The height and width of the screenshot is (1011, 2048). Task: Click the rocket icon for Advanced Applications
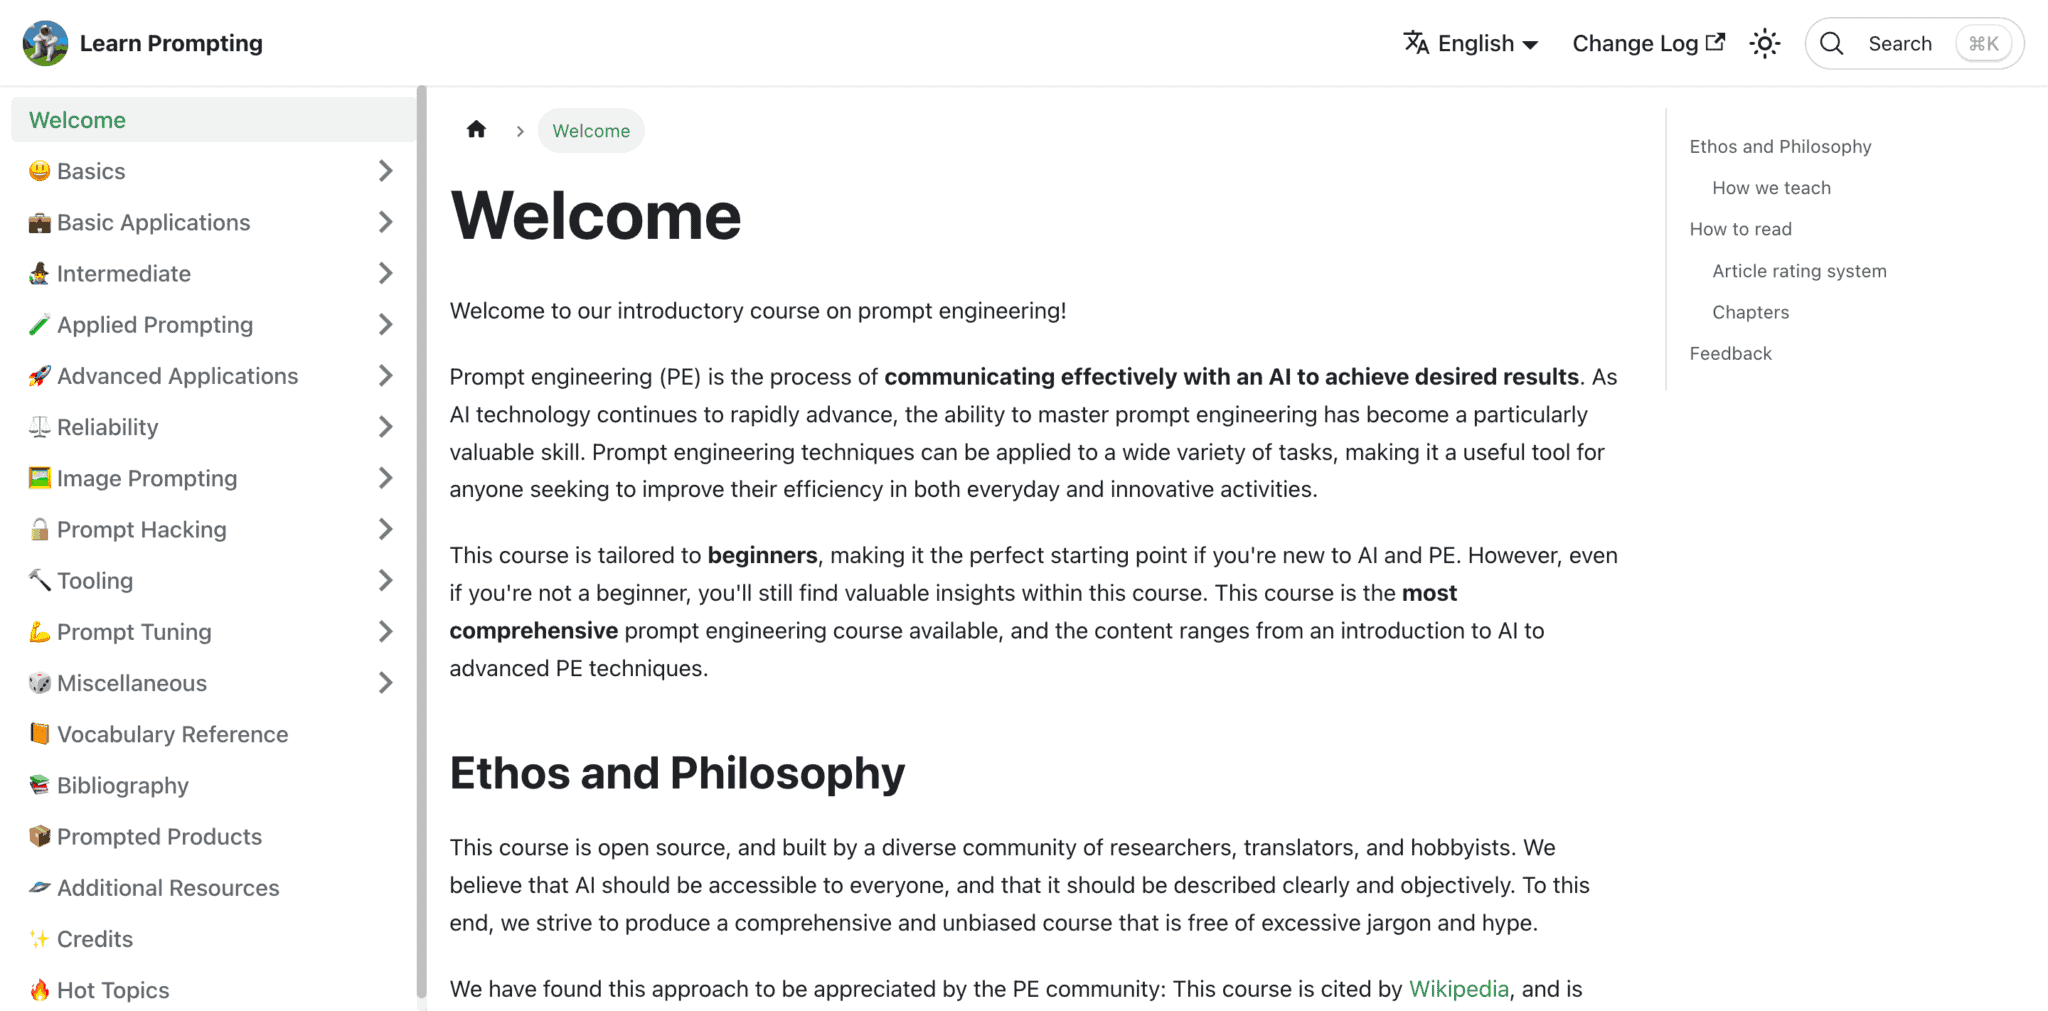pos(39,376)
